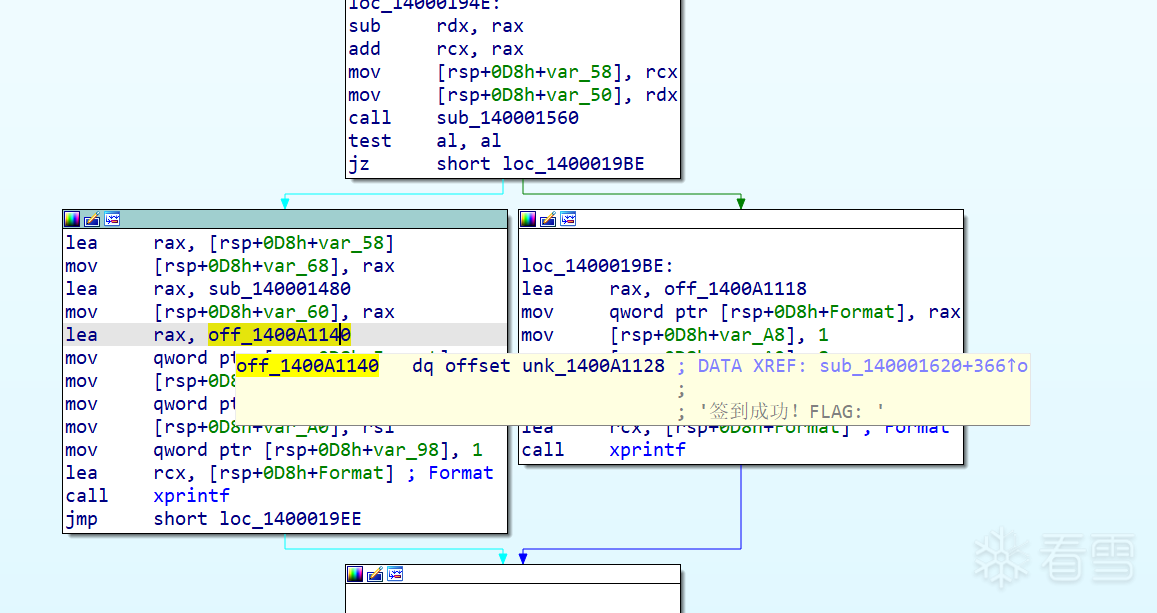
Task: Click the title bar of the loc_1400019BE node
Action: (741, 219)
